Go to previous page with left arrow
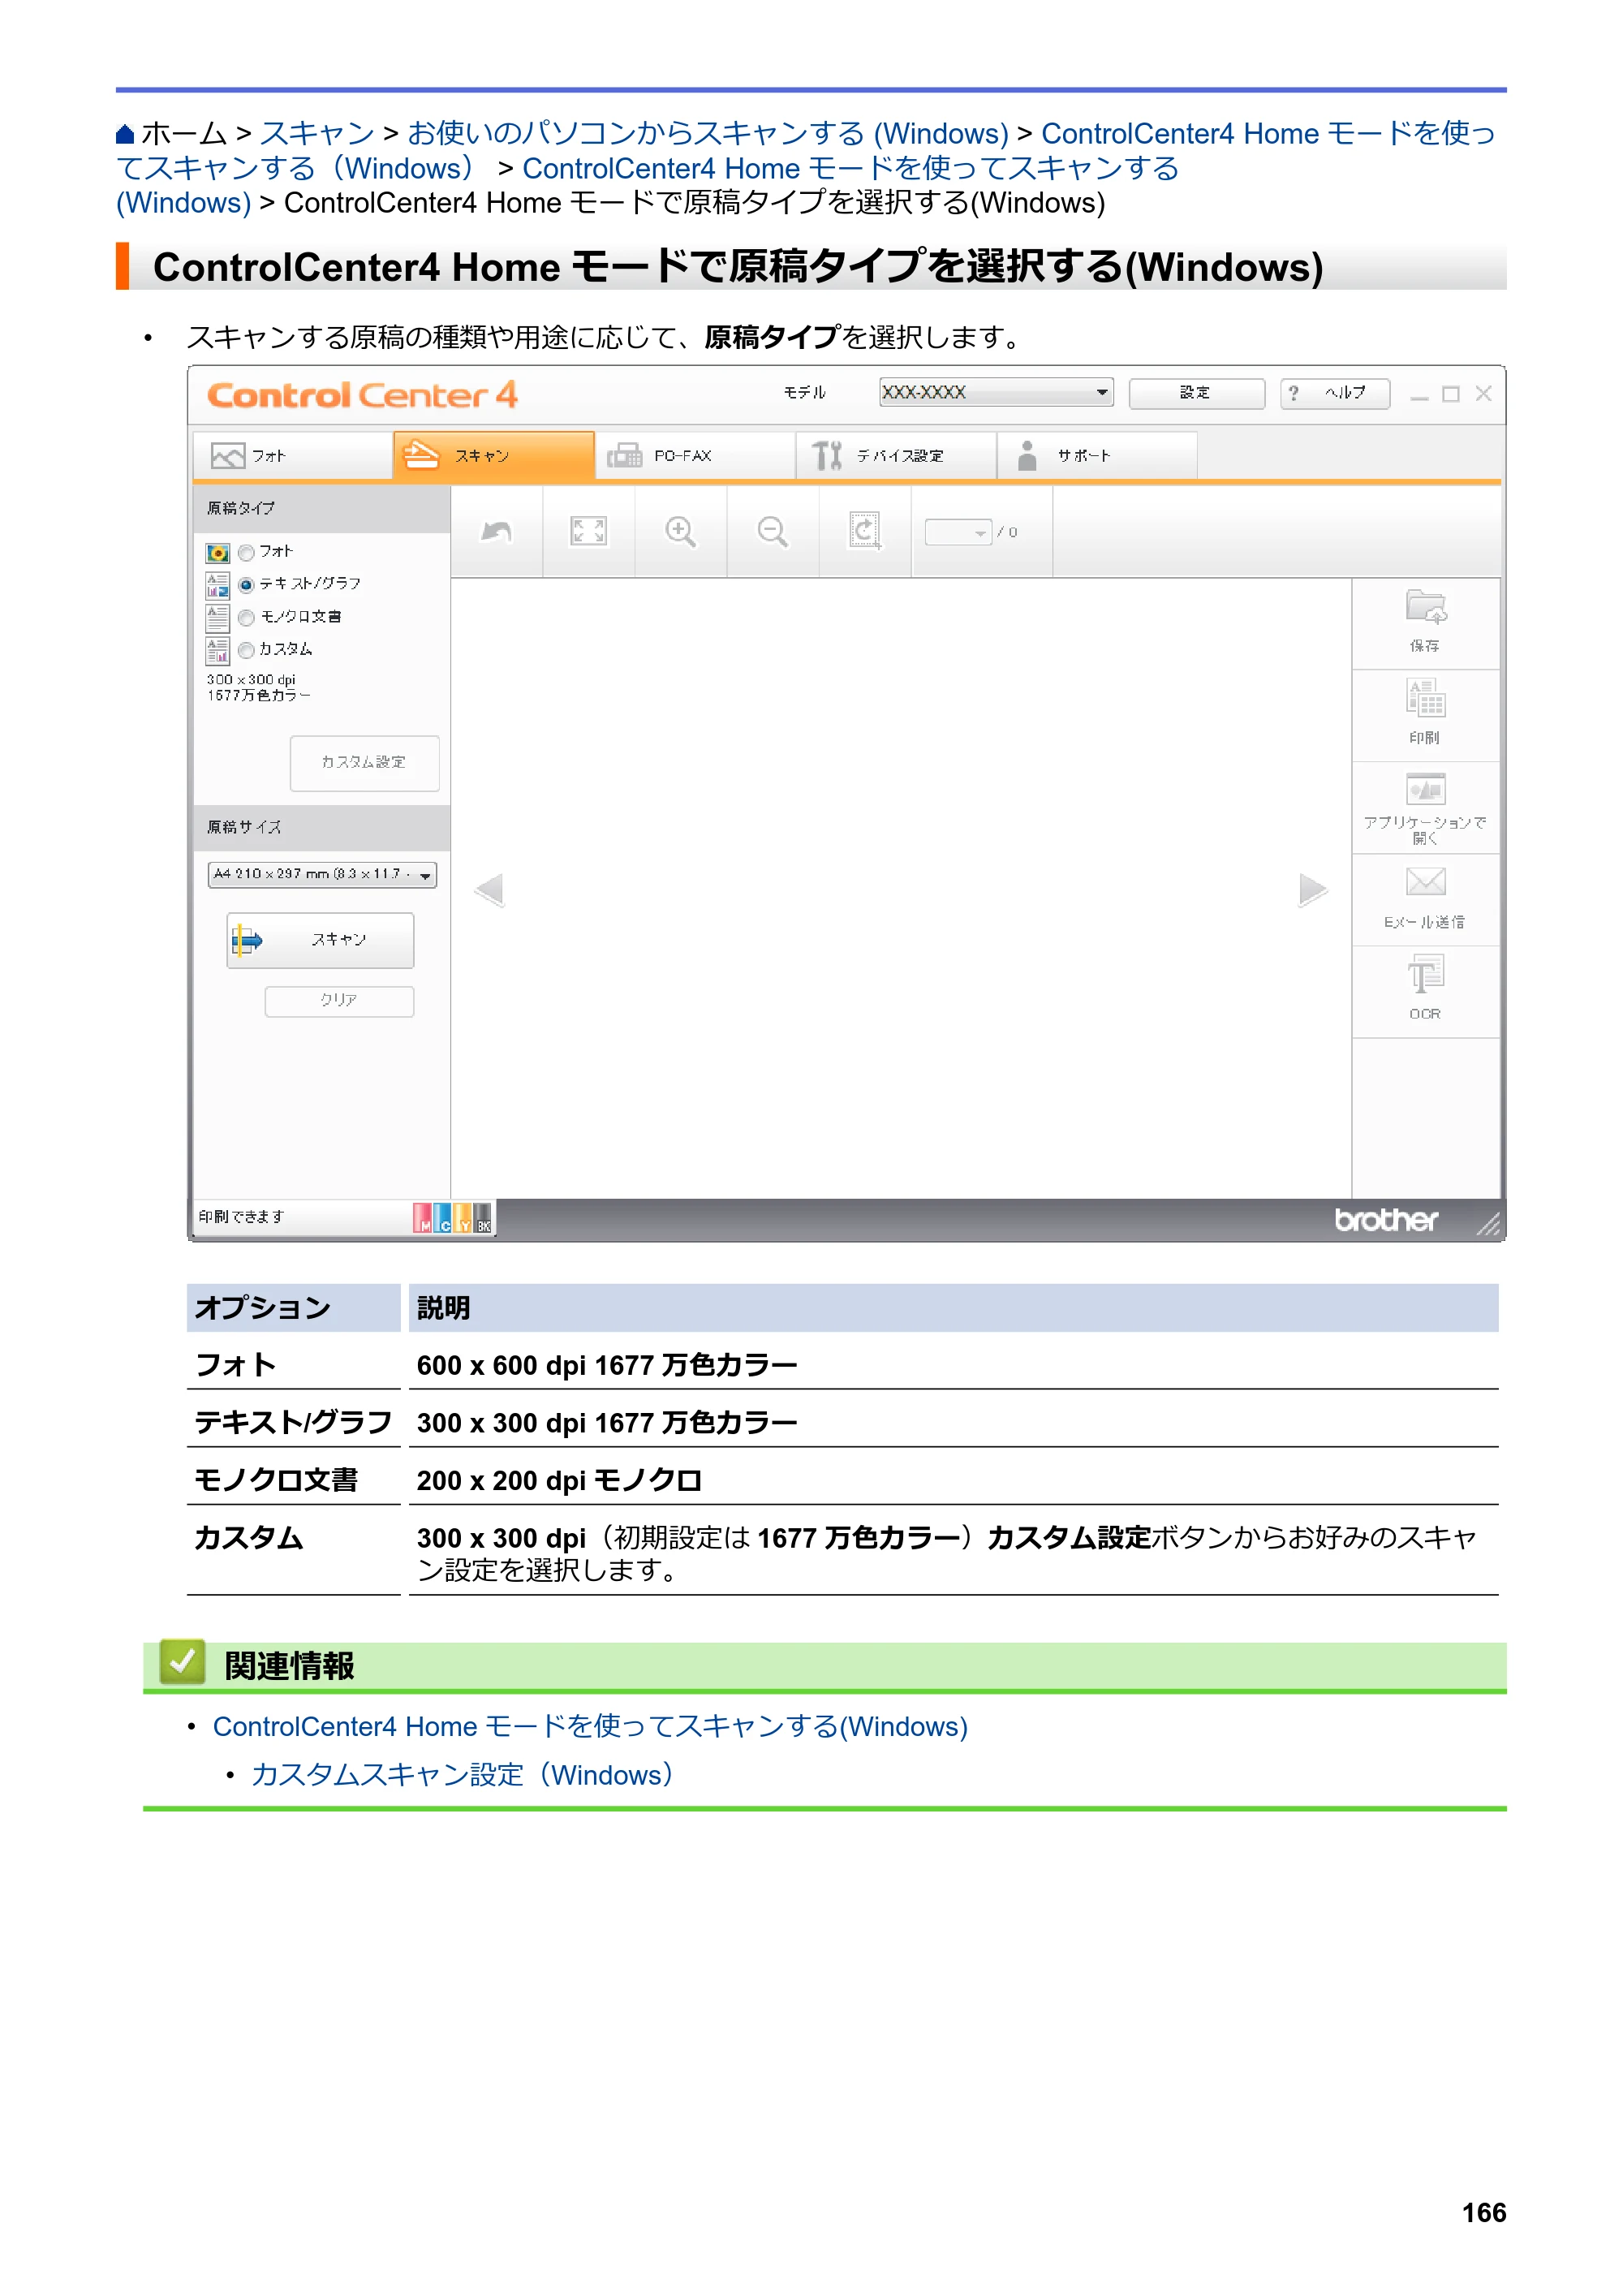 [489, 890]
